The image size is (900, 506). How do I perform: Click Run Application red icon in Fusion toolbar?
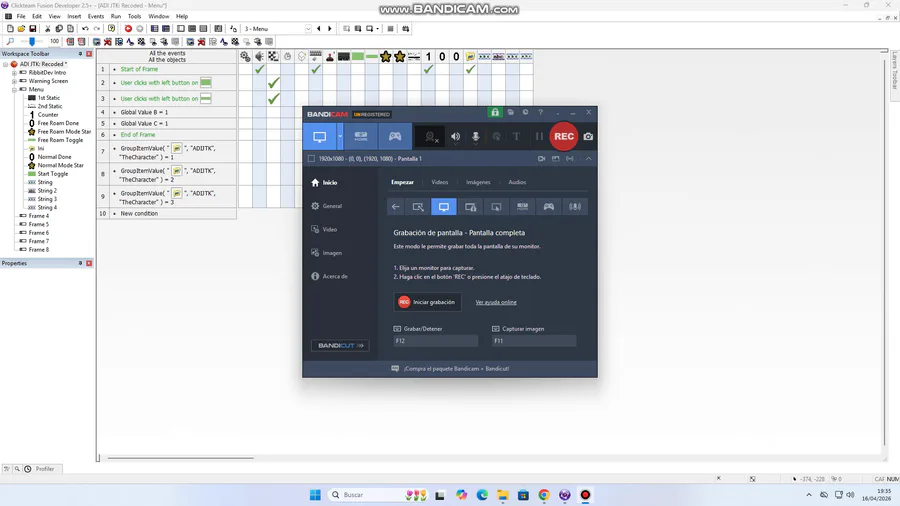(128, 29)
